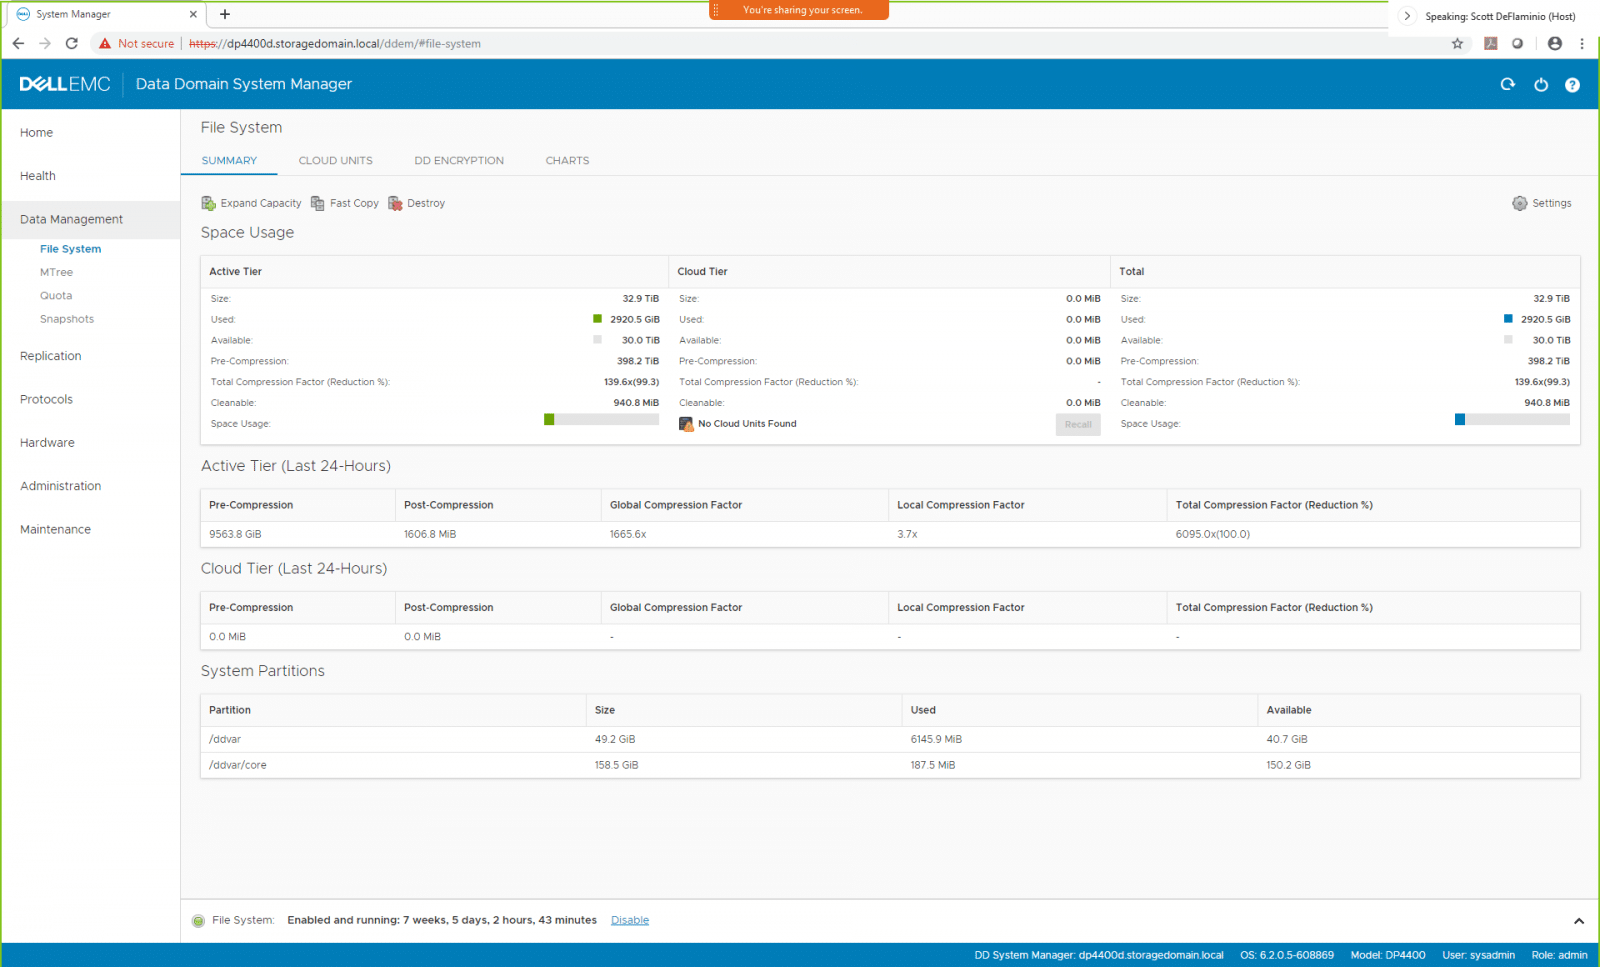Select Quota in sidebar
Image resolution: width=1600 pixels, height=967 pixels.
pyautogui.click(x=56, y=296)
